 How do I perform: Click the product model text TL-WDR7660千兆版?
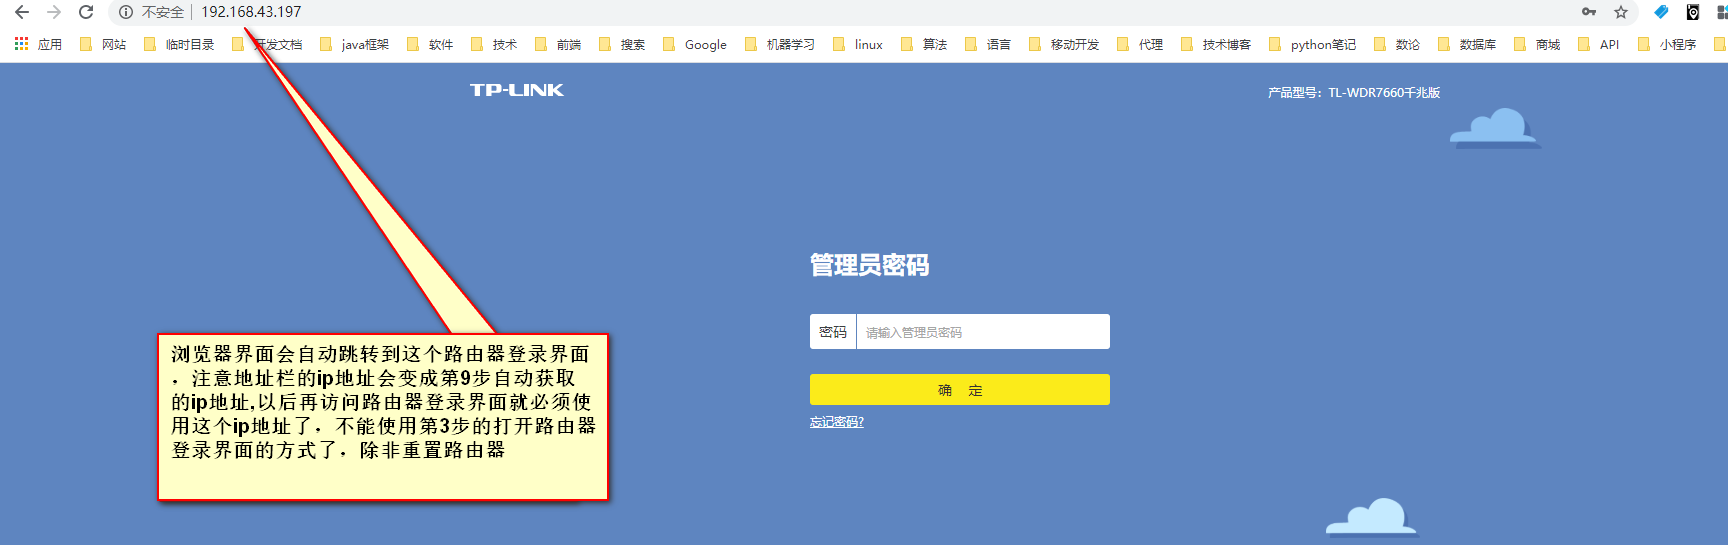tap(1384, 92)
